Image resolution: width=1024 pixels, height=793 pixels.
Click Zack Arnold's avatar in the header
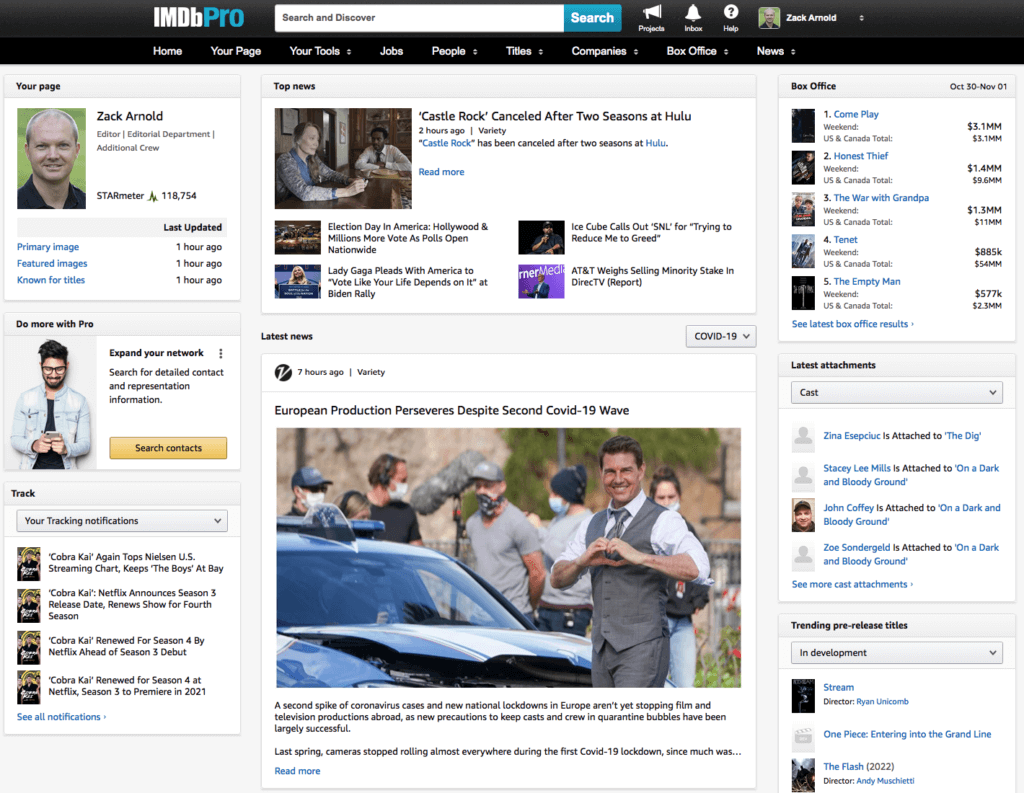pyautogui.click(x=769, y=18)
